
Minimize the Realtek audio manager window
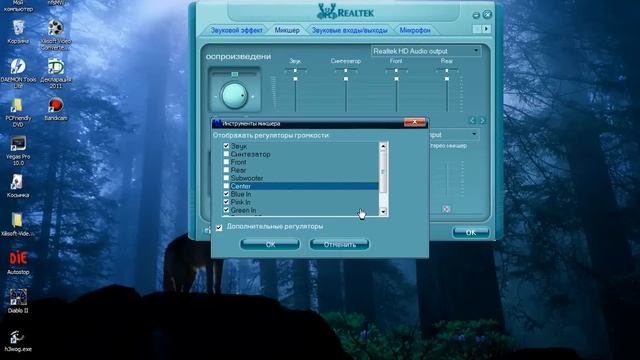(476, 15)
